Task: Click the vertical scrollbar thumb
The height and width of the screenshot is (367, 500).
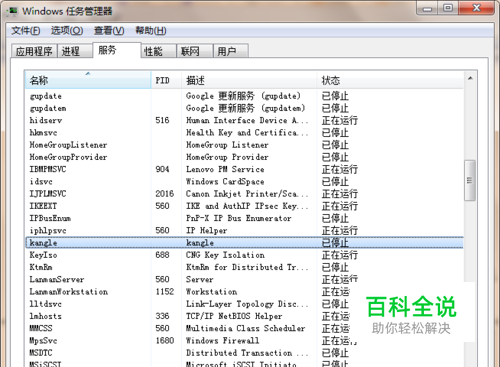Action: (470, 180)
